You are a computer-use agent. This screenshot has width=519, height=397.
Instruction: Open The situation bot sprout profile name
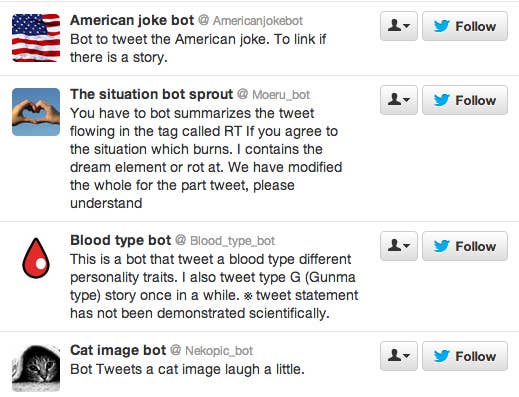(x=151, y=95)
